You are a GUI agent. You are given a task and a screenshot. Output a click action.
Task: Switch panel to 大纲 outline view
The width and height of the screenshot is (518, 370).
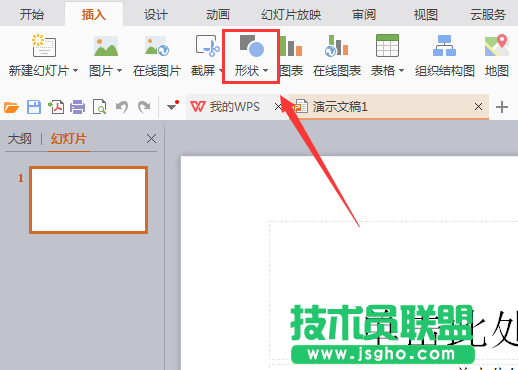[x=20, y=139]
